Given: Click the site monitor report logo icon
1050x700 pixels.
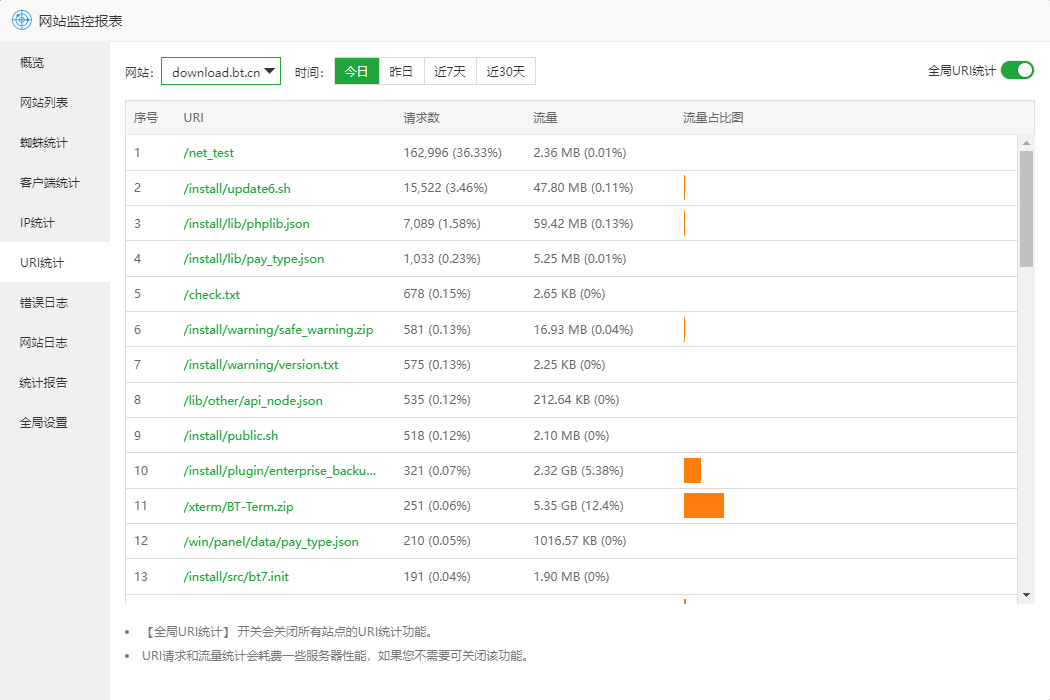Looking at the screenshot, I should (21, 20).
